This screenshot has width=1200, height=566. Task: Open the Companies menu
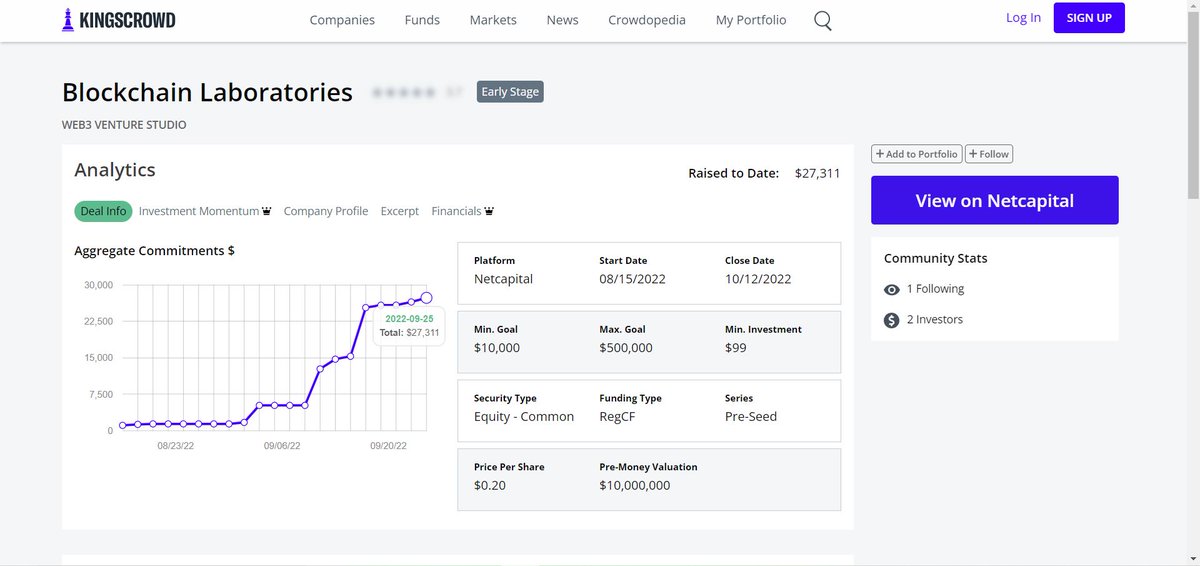coord(342,20)
